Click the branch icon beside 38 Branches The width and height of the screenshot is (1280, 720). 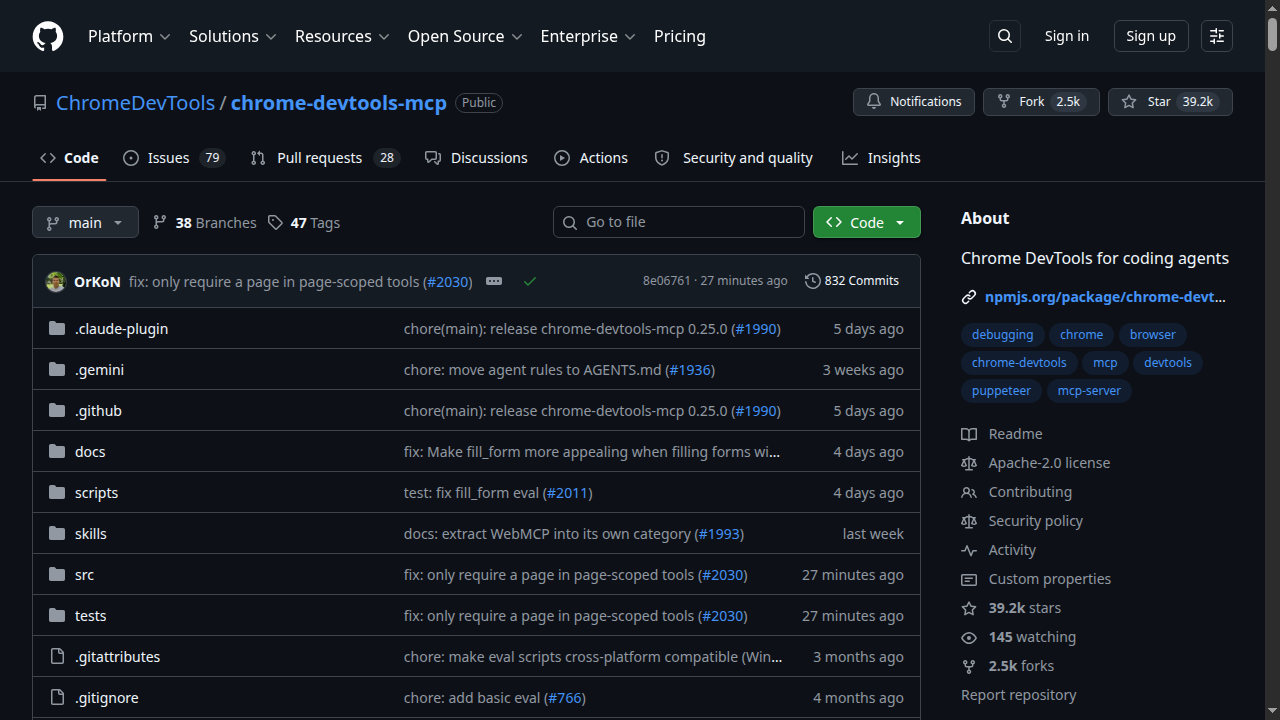160,222
